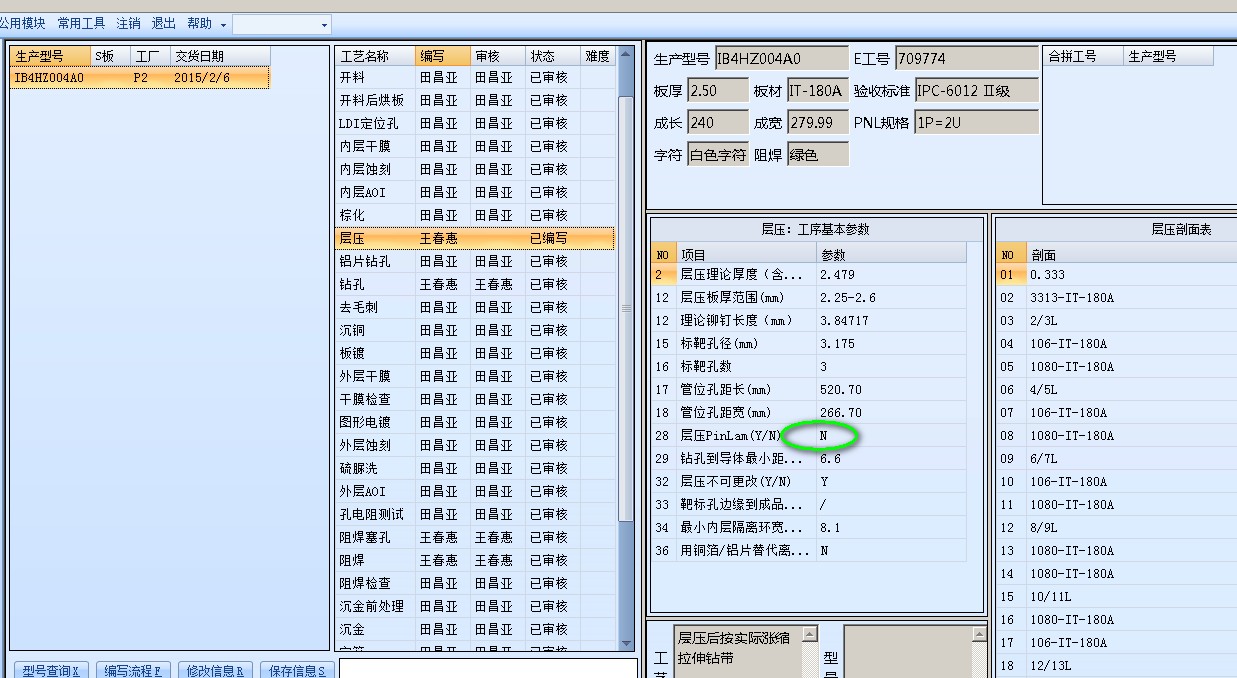Select the 沉金前处理 process row
The image size is (1237, 678).
click(475, 606)
